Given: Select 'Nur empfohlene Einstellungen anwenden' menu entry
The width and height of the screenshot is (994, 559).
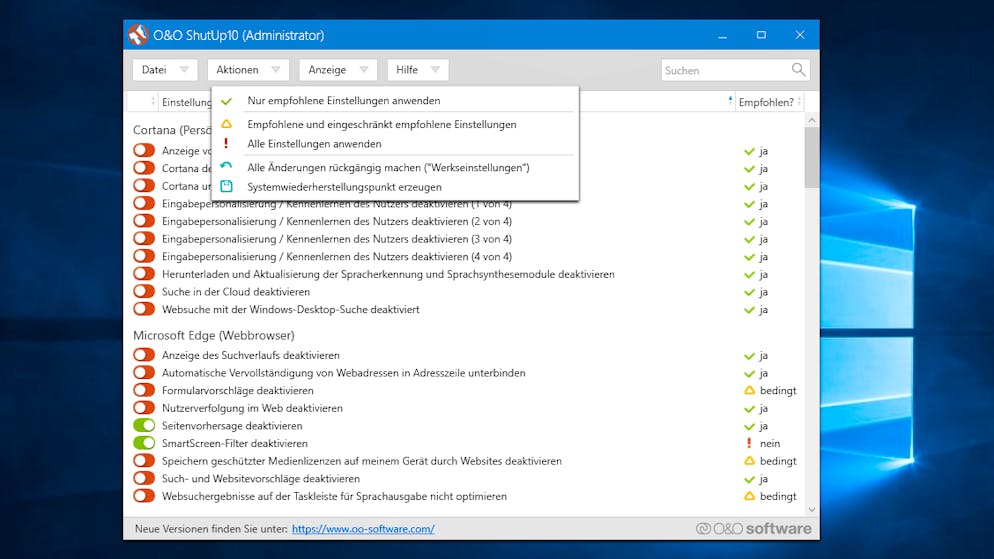Looking at the screenshot, I should pos(395,101).
